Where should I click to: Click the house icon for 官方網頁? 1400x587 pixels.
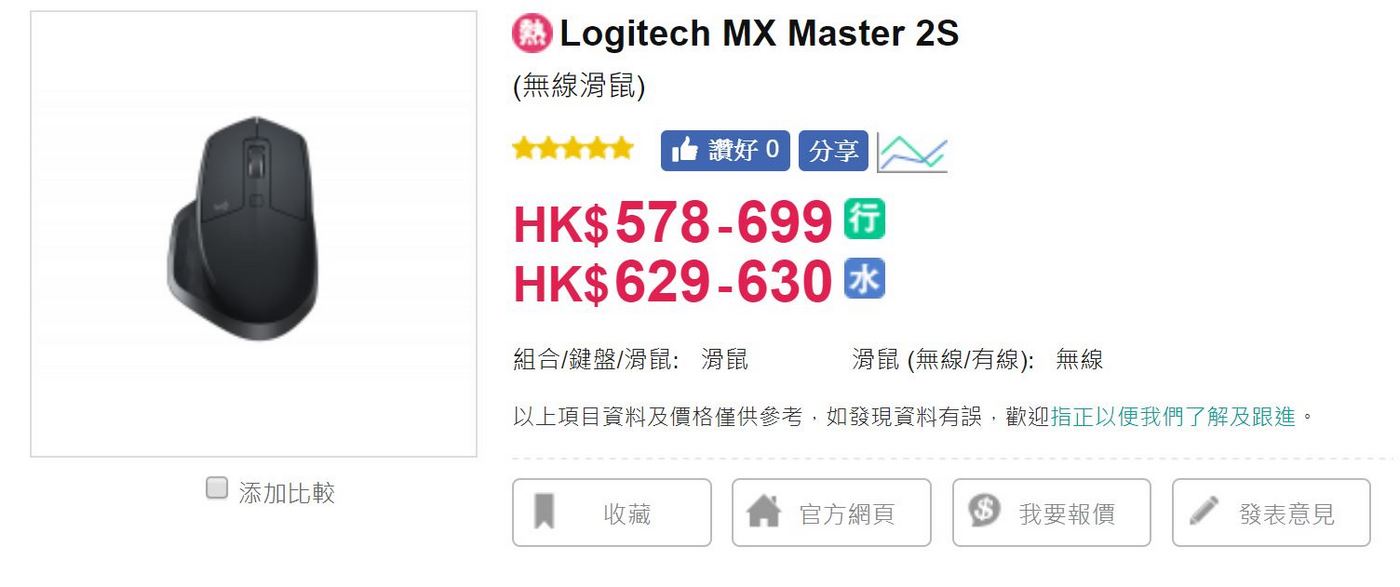click(764, 511)
